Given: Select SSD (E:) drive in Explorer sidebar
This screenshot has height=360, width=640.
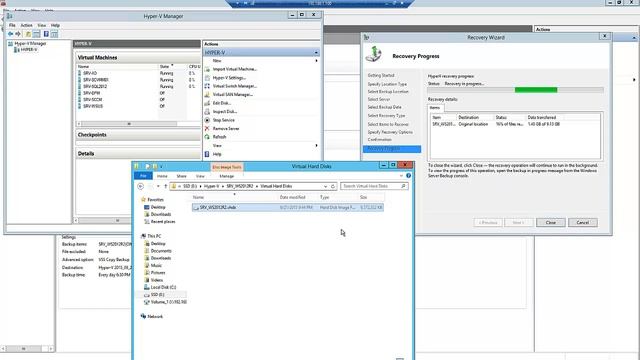Looking at the screenshot, I should 157,294.
